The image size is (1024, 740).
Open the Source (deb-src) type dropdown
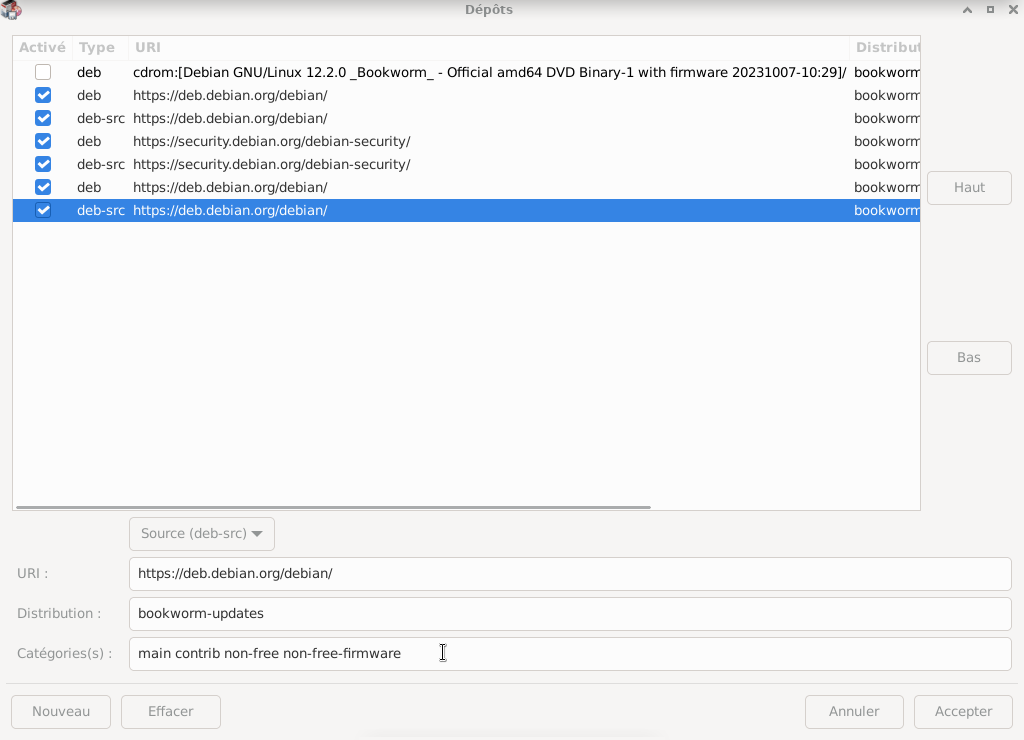pyautogui.click(x=202, y=534)
